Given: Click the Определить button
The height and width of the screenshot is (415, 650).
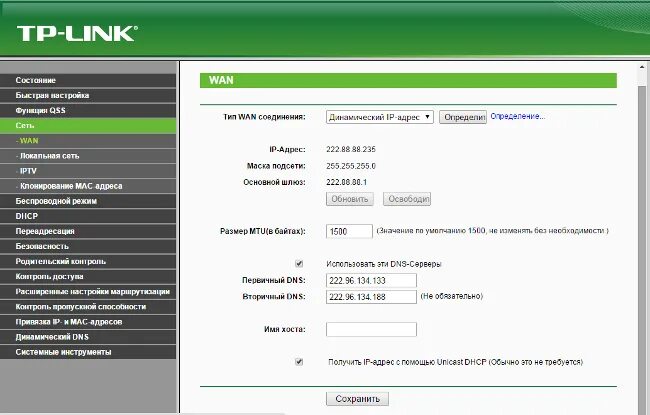Looking at the screenshot, I should point(463,117).
